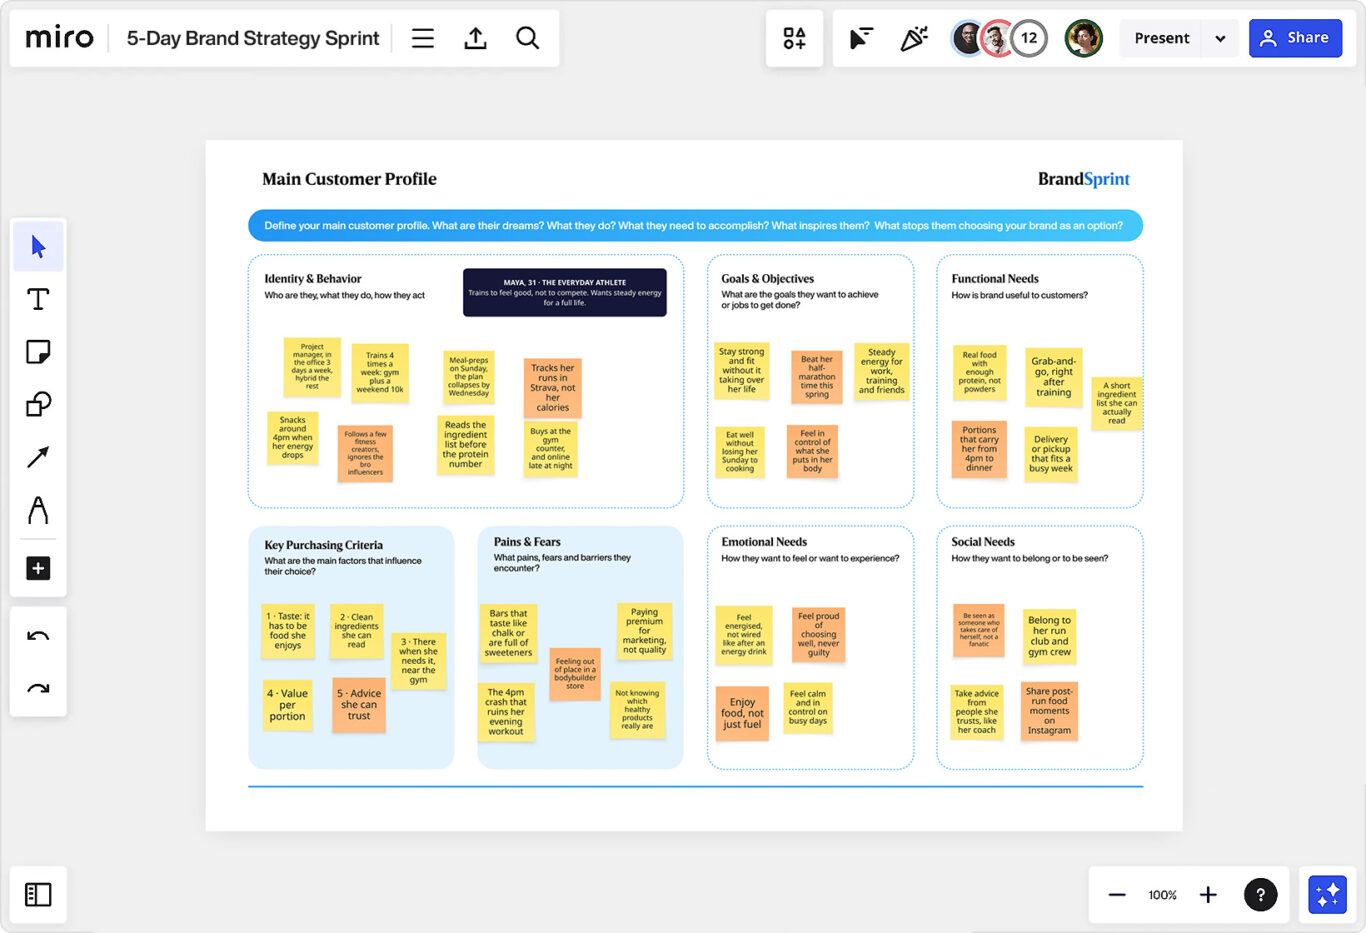Redo the last action
The image size is (1366, 933).
coord(38,688)
